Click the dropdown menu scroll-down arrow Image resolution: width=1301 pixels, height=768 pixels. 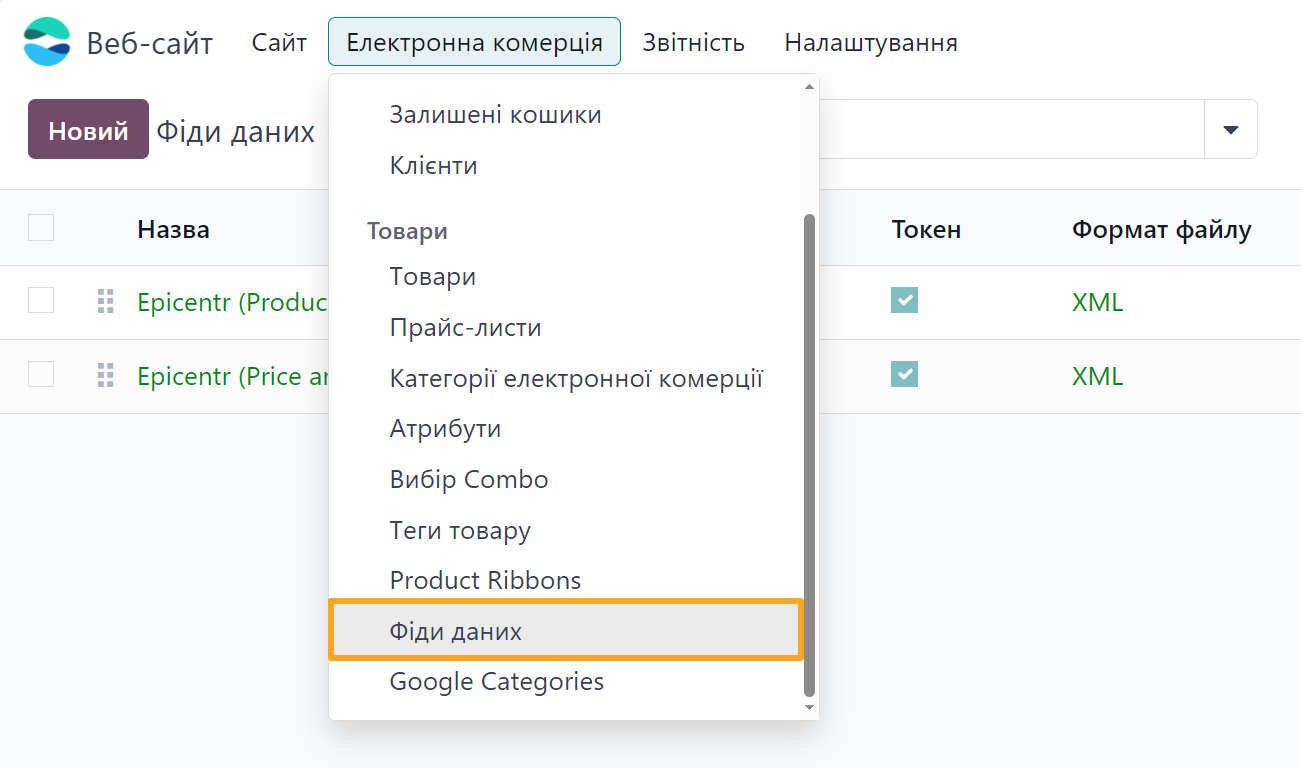click(810, 708)
